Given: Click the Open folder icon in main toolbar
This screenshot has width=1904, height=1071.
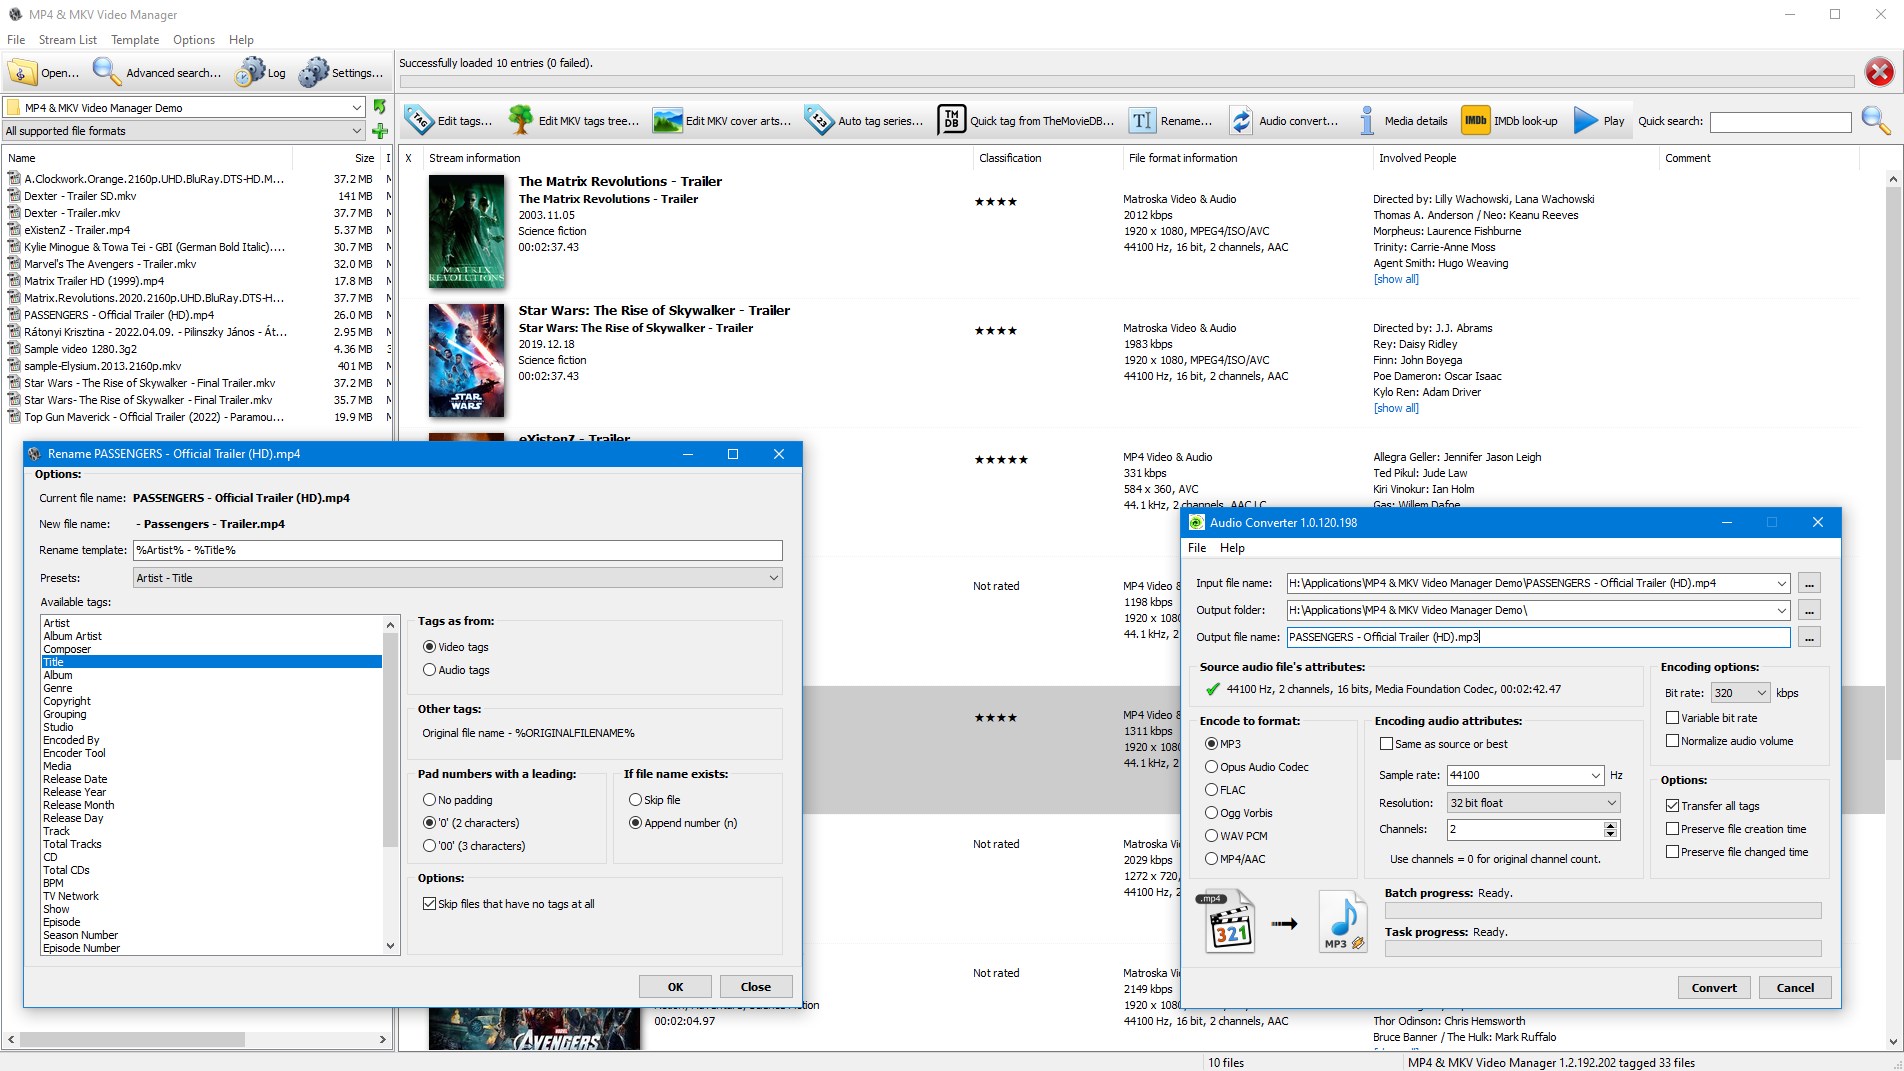Looking at the screenshot, I should click(22, 72).
